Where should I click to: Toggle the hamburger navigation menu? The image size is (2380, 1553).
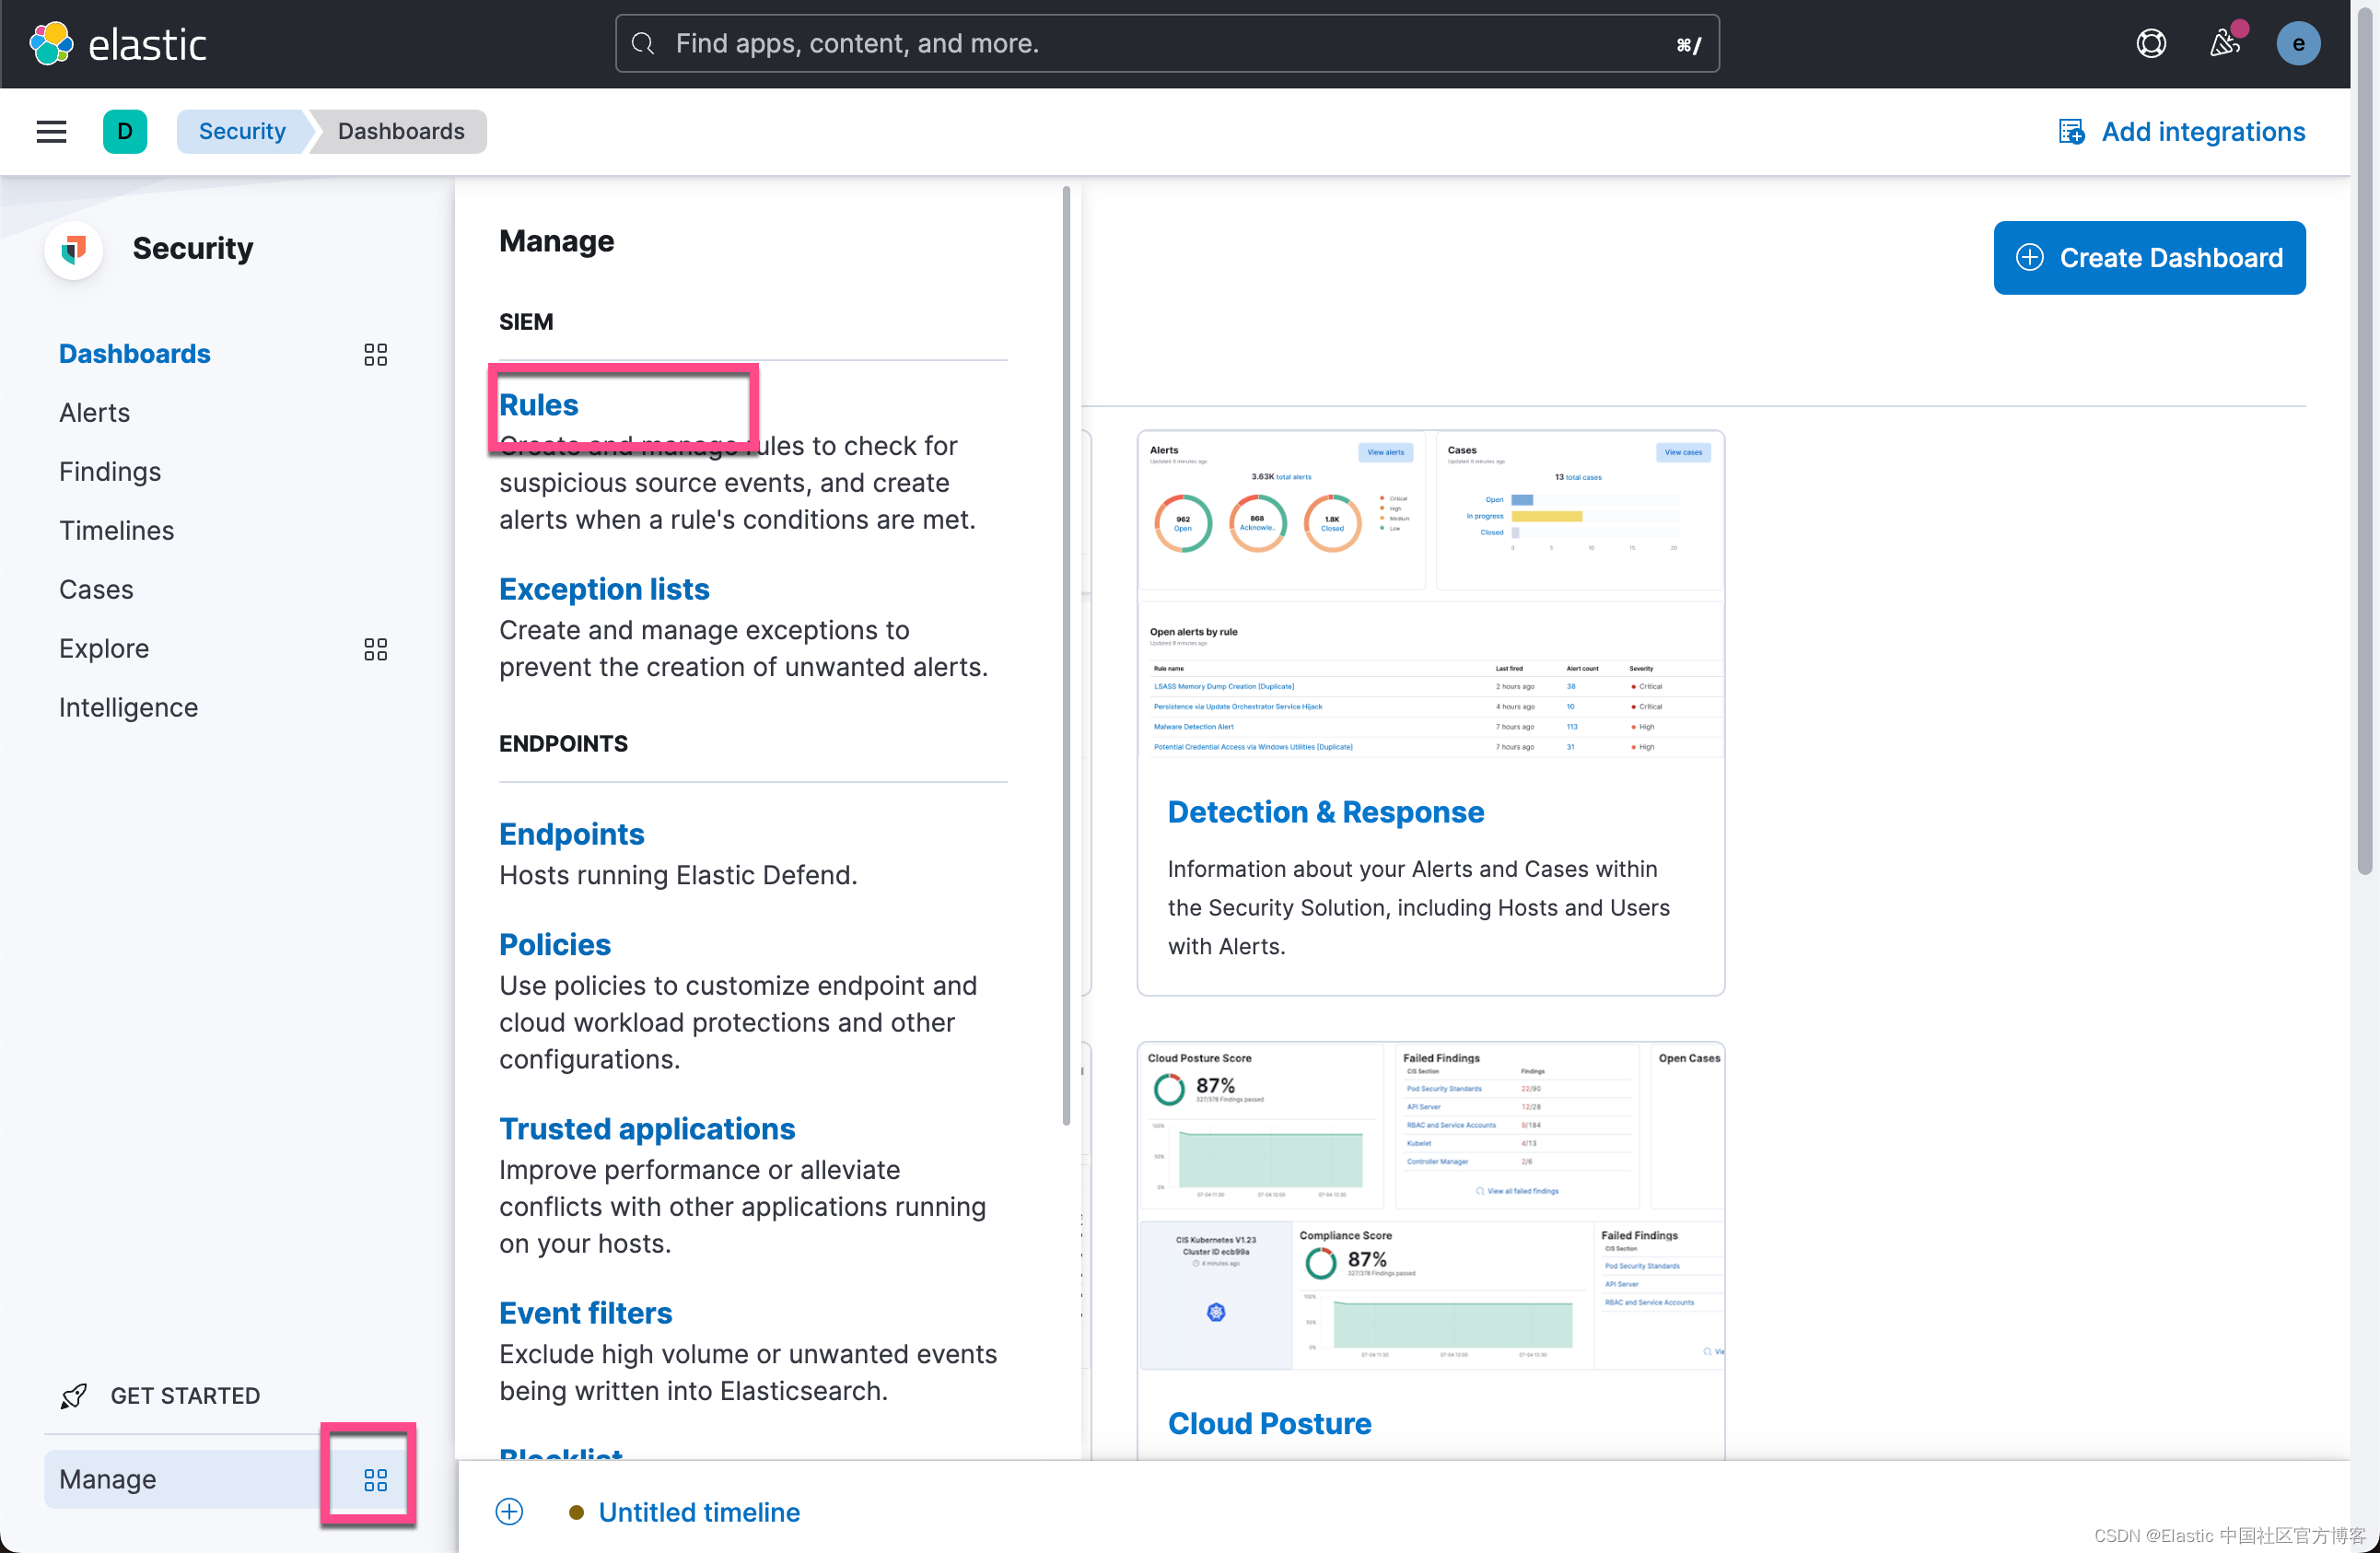pyautogui.click(x=52, y=132)
